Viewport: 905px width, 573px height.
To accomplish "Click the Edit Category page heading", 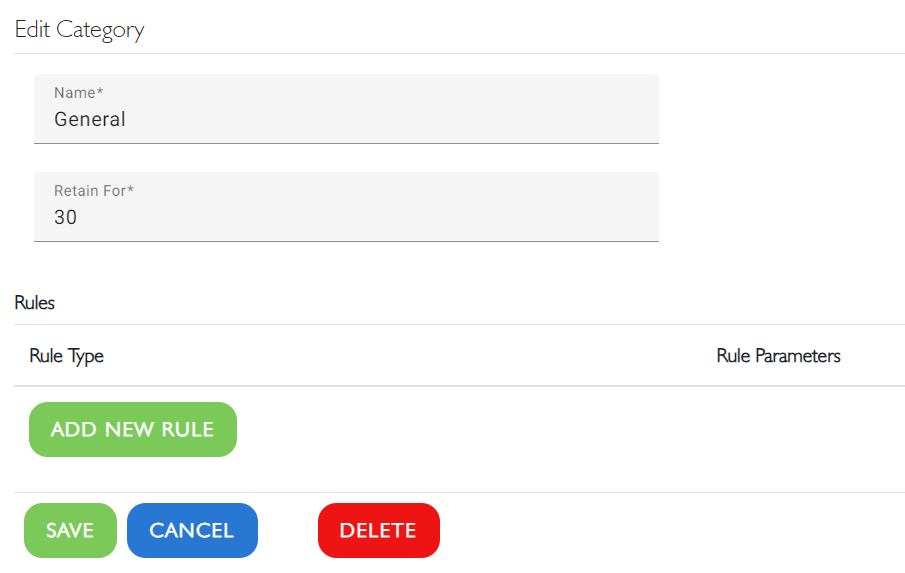I will (80, 30).
